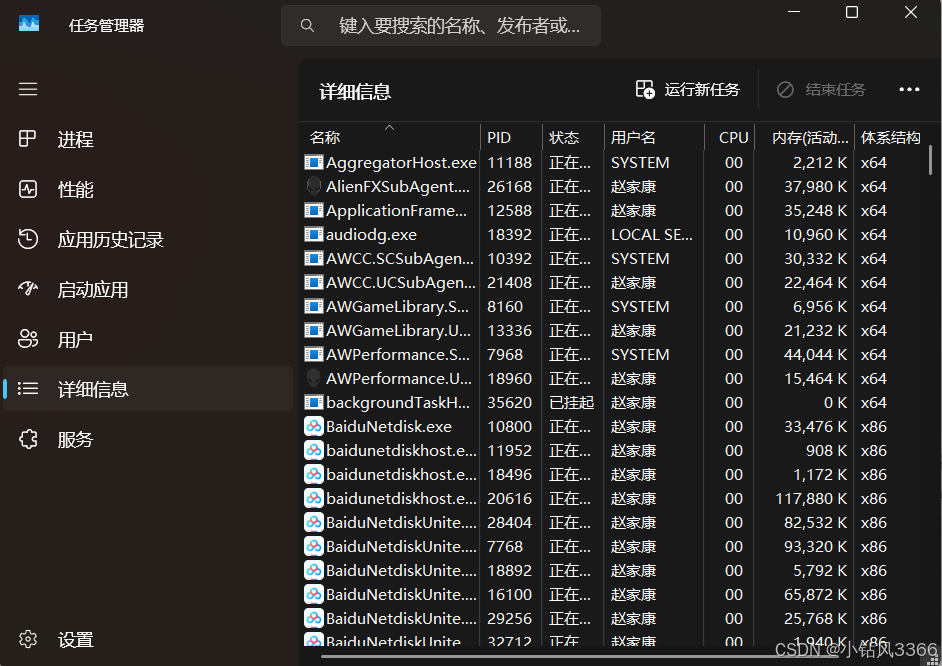This screenshot has height=666, width=942.
Task: Click memory value 44,044 K
Action: (x=815, y=354)
